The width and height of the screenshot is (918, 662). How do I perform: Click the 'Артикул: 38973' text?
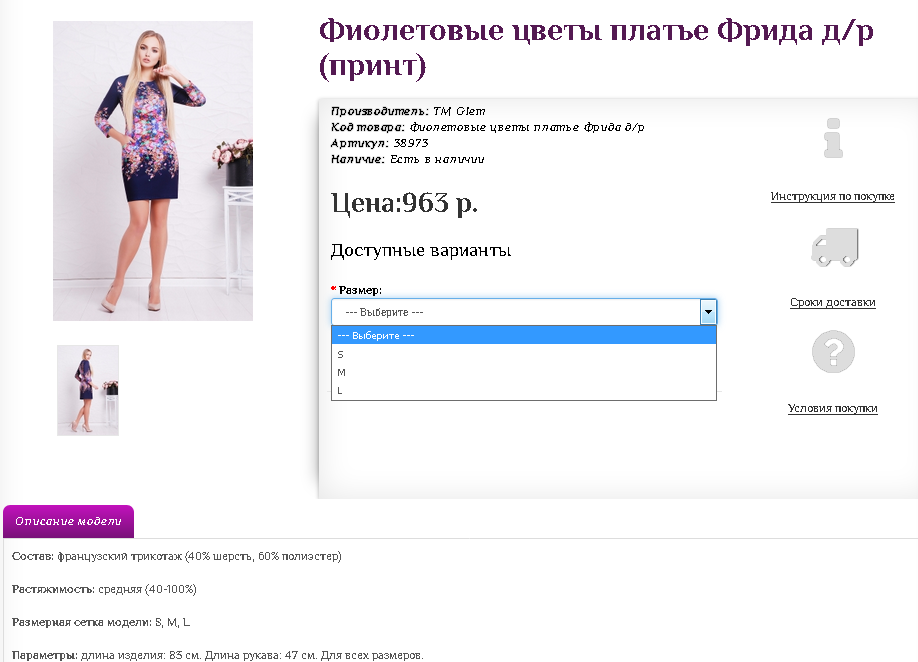pos(379,143)
